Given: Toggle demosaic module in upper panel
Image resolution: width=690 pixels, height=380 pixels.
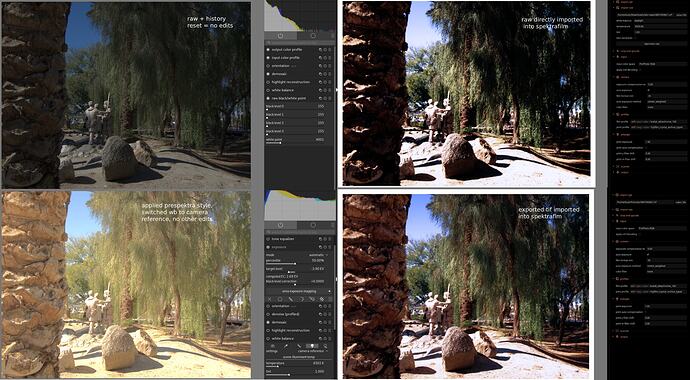Looking at the screenshot, I should pyautogui.click(x=268, y=74).
